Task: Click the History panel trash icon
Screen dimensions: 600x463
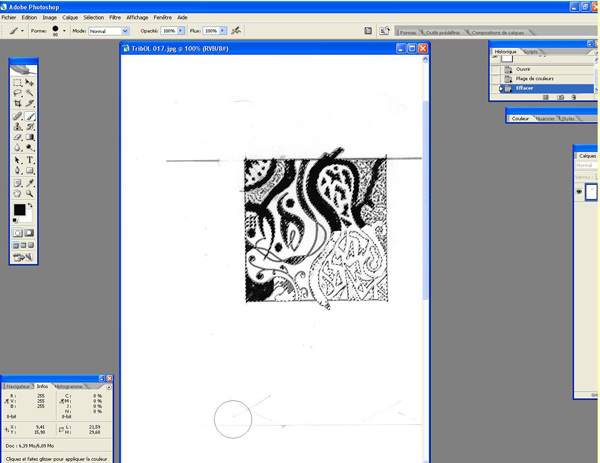Action: pyautogui.click(x=574, y=97)
